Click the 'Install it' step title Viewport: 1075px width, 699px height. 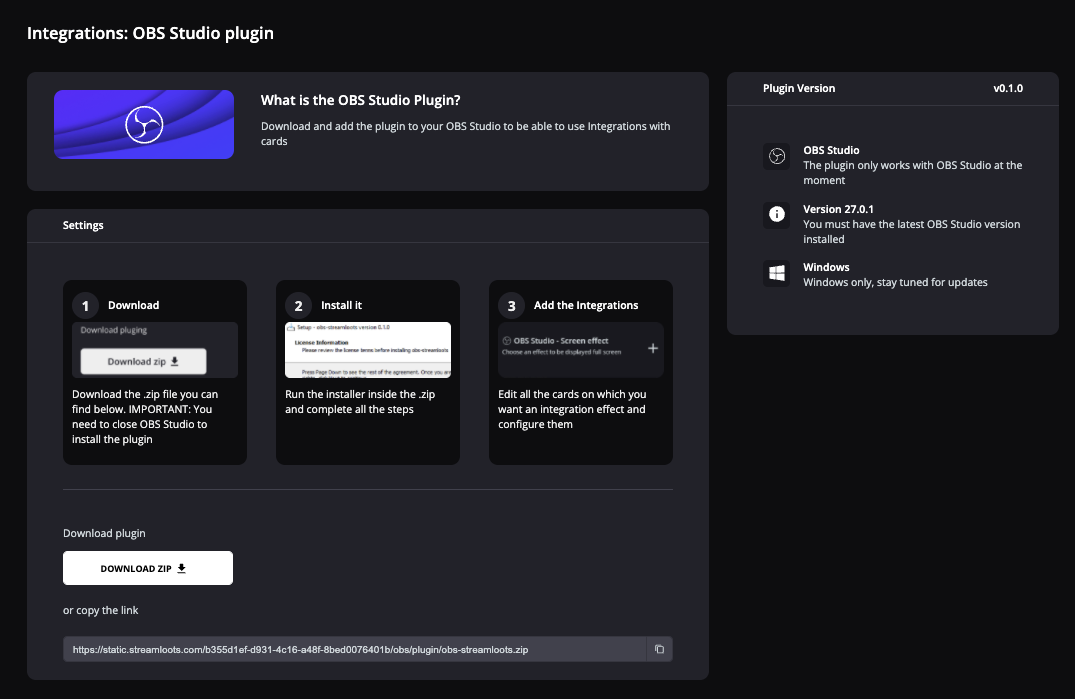(341, 306)
